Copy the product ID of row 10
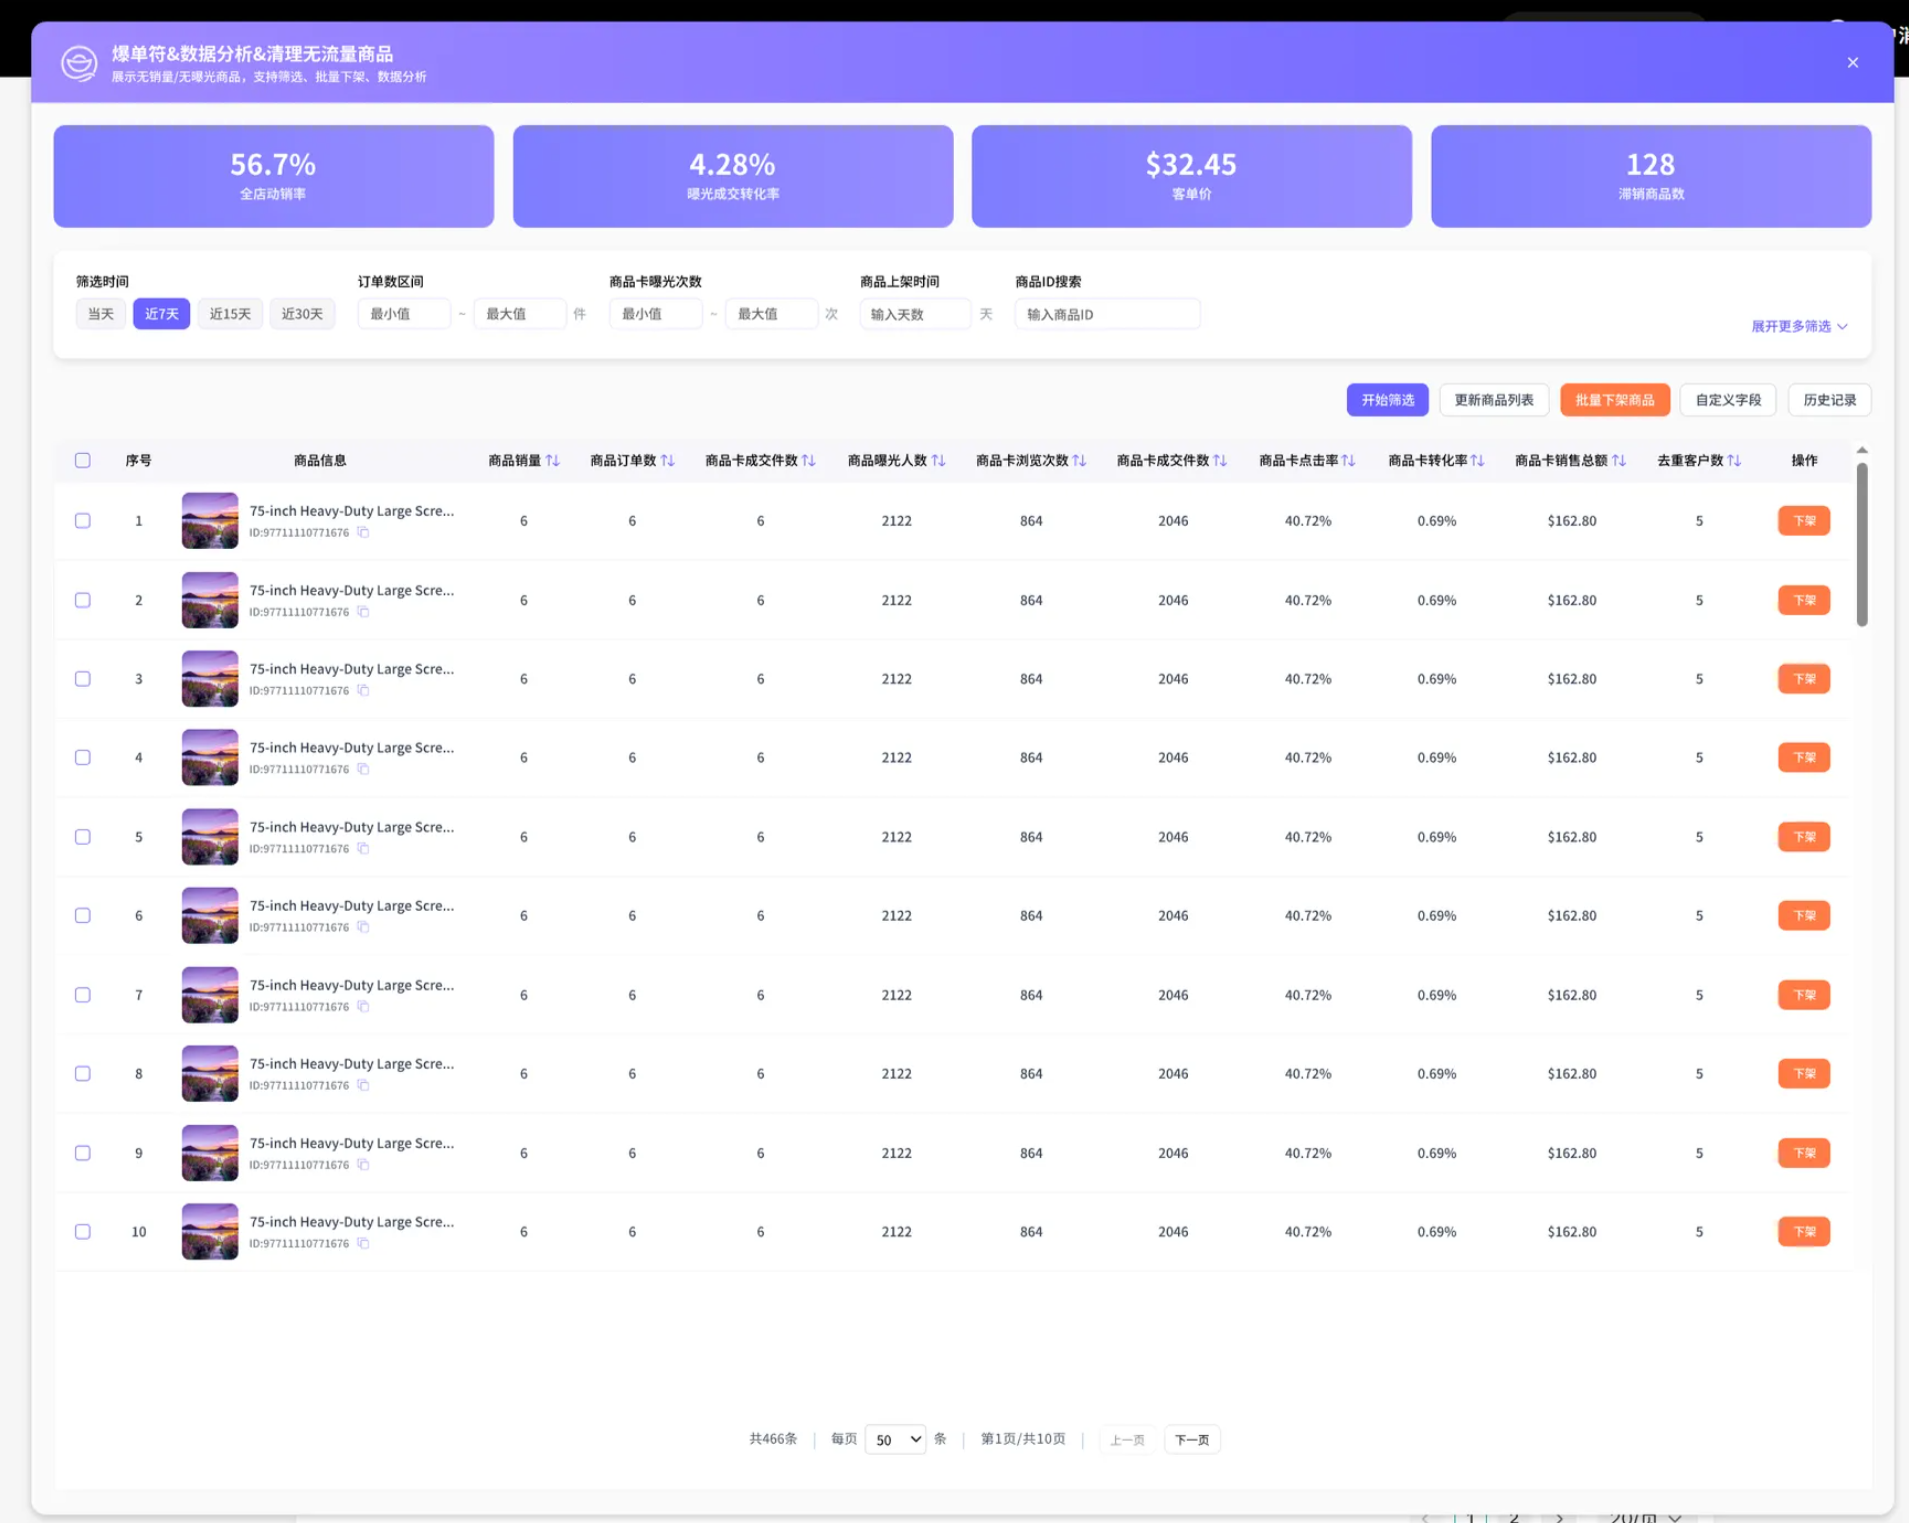 click(x=364, y=1243)
